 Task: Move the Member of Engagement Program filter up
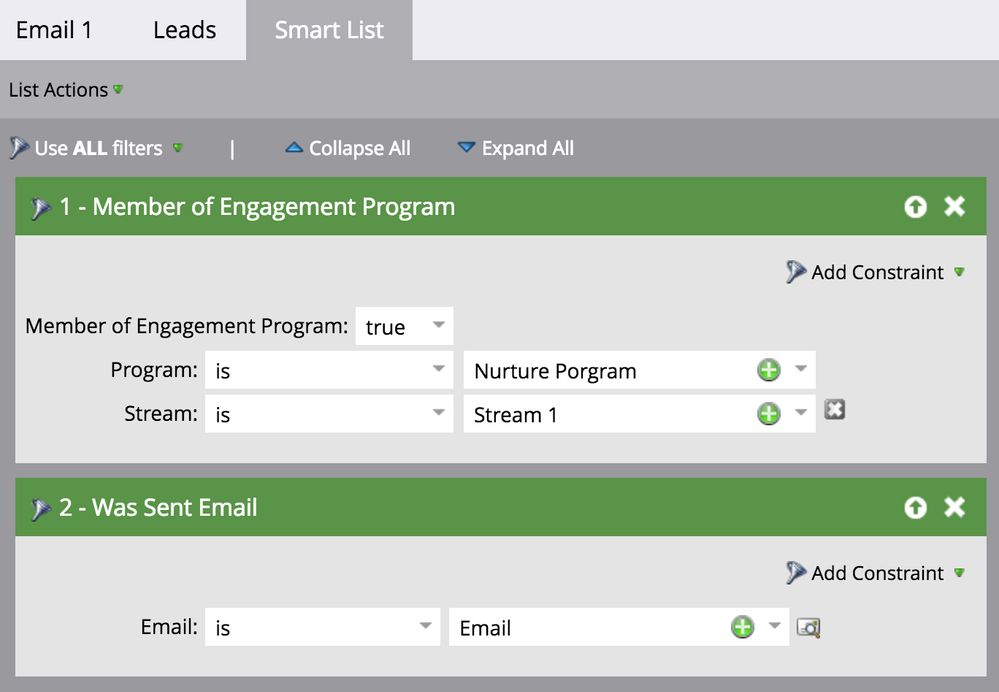coord(916,206)
